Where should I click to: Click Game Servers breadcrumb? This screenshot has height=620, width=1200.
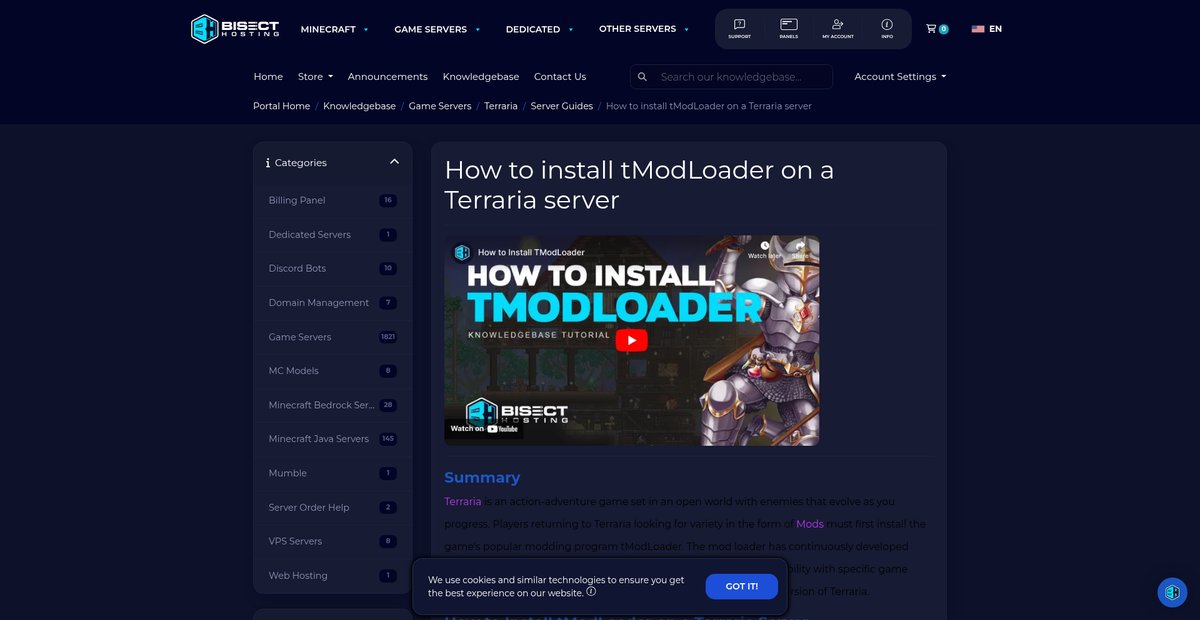(440, 106)
